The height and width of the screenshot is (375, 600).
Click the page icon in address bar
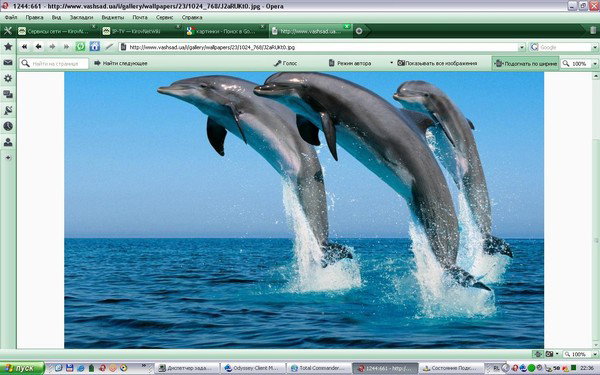123,47
